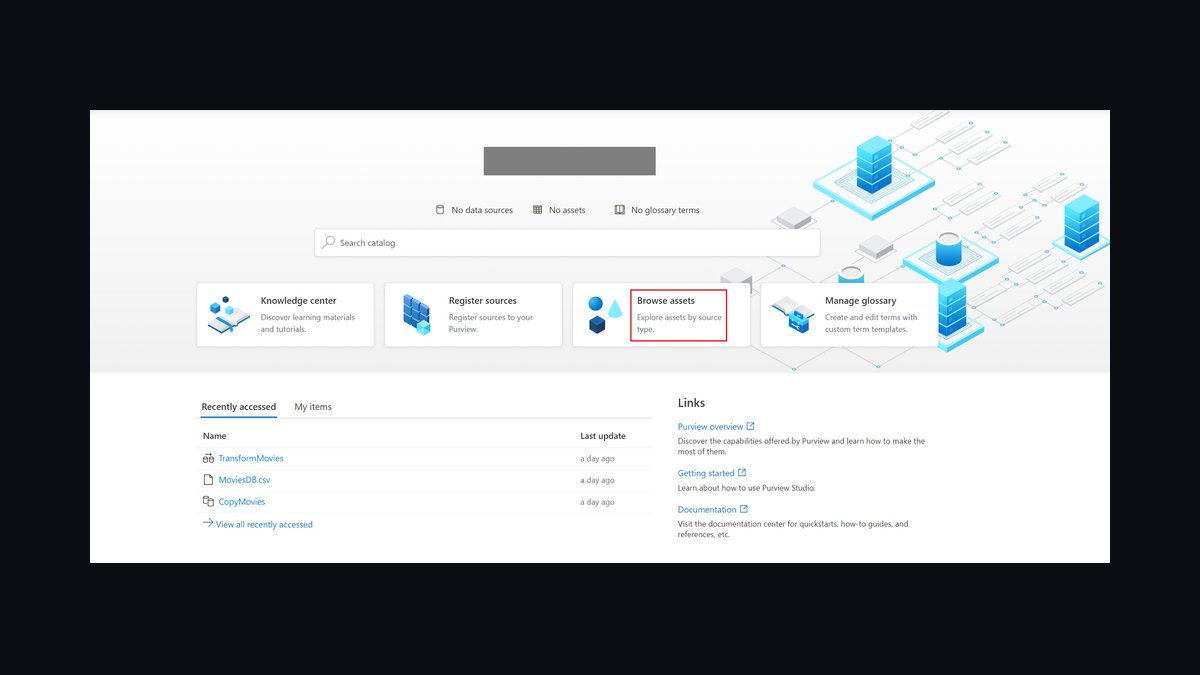Click the Knowledge center book icon
The height and width of the screenshot is (675, 1200).
click(x=229, y=315)
